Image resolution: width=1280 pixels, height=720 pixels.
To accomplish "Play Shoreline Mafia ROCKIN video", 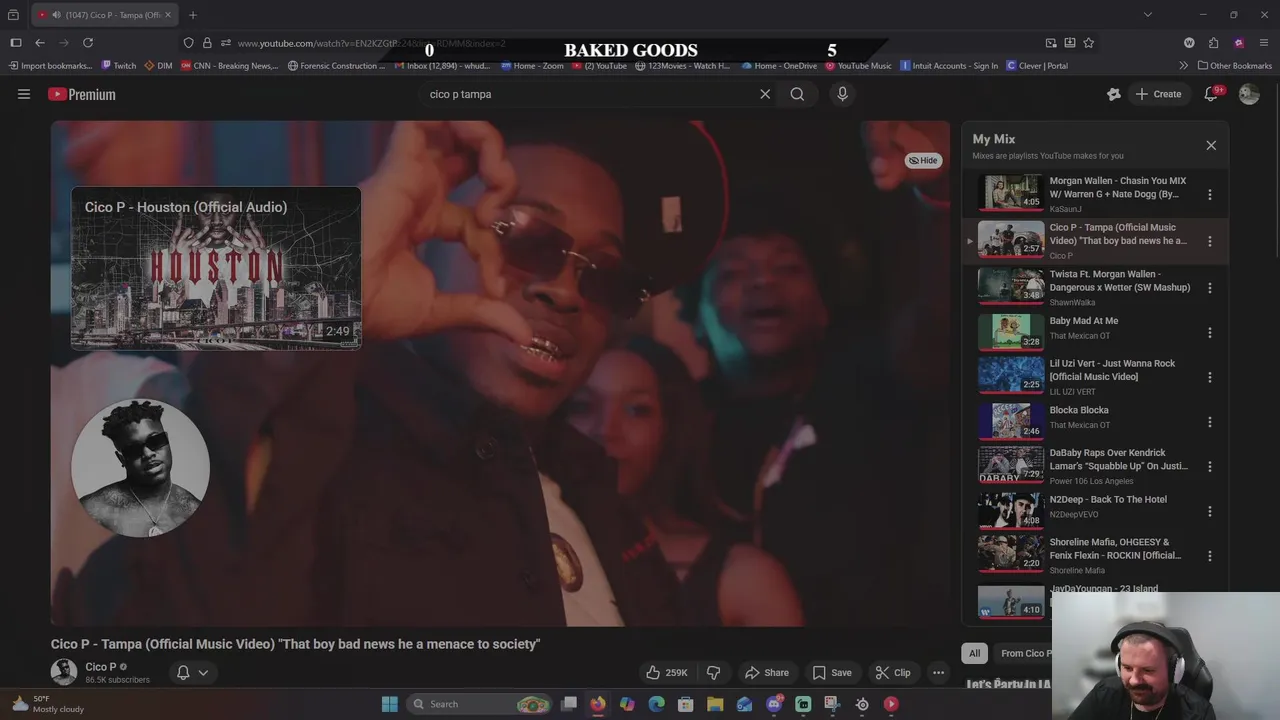I will click(x=1085, y=555).
